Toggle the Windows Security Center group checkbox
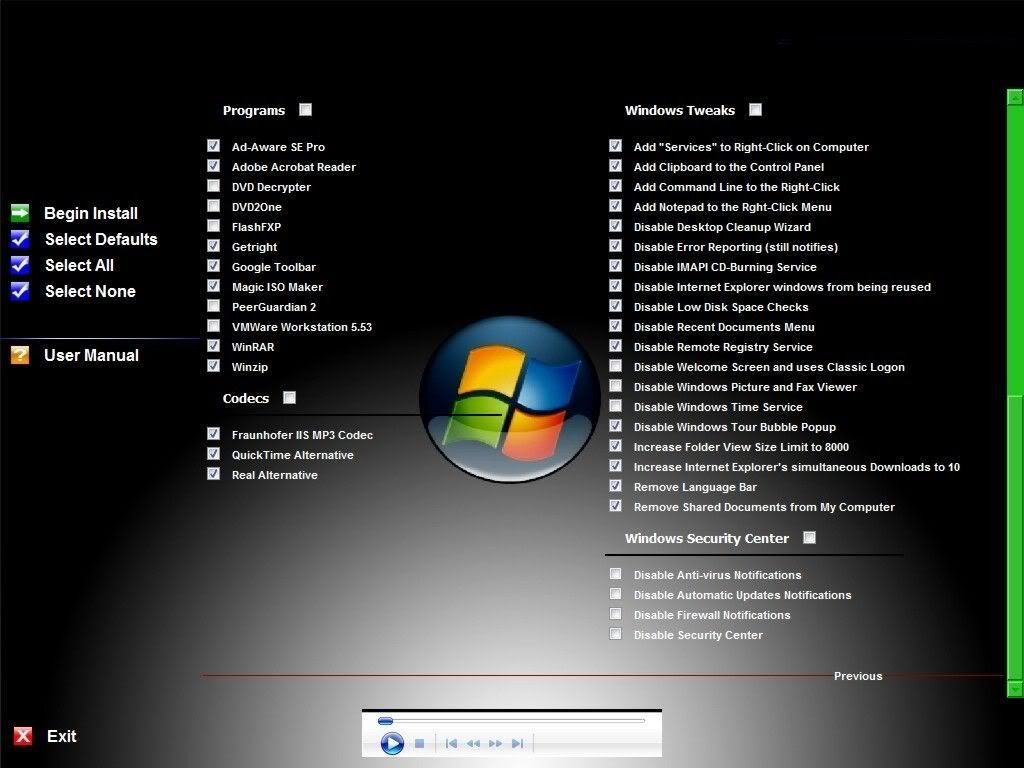 pos(809,537)
